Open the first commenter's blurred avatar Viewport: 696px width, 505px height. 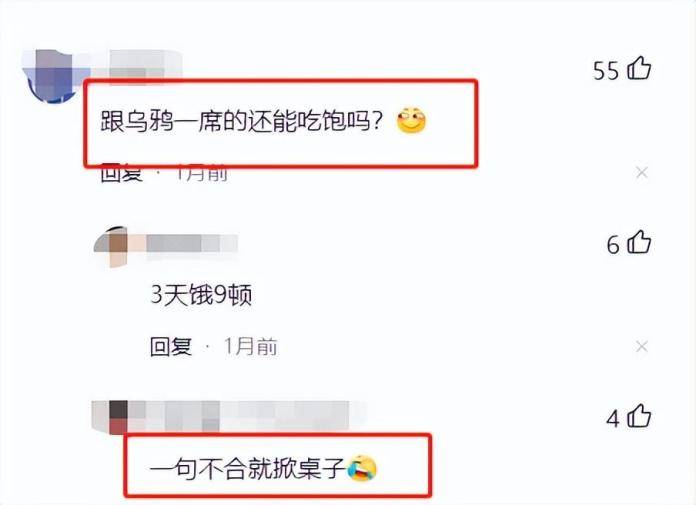pos(53,75)
